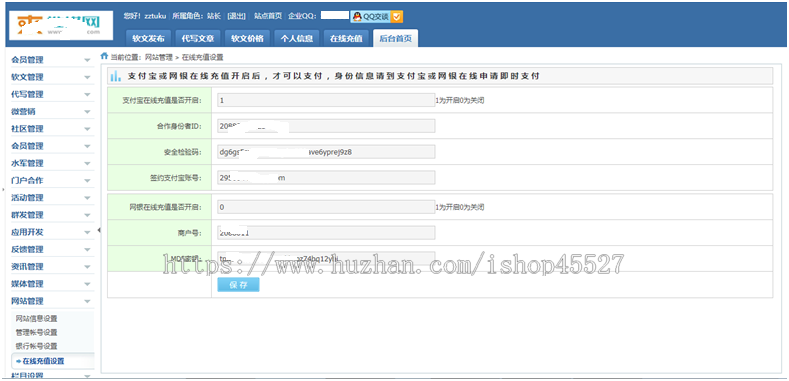This screenshot has height=381, width=789.
Task: Select the 软文价格 tab
Action: [247, 38]
